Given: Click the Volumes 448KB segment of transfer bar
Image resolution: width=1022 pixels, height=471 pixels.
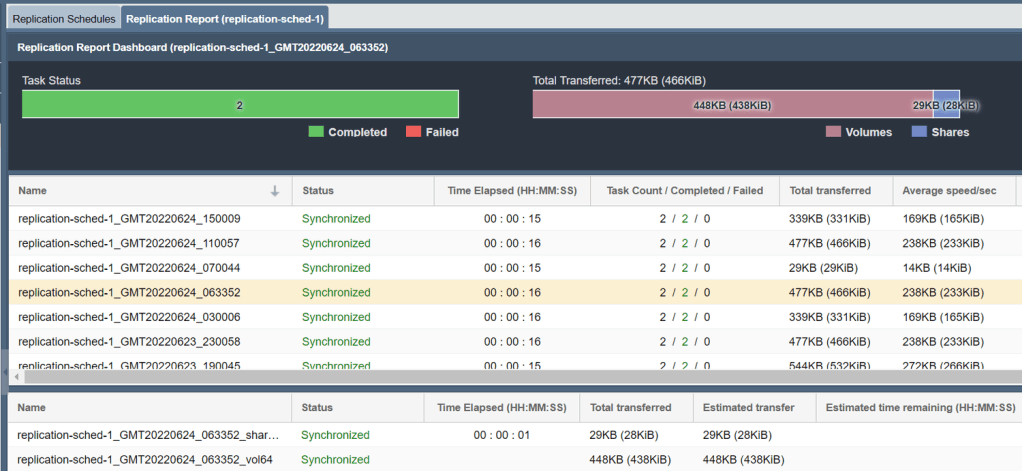Looking at the screenshot, I should click(732, 105).
